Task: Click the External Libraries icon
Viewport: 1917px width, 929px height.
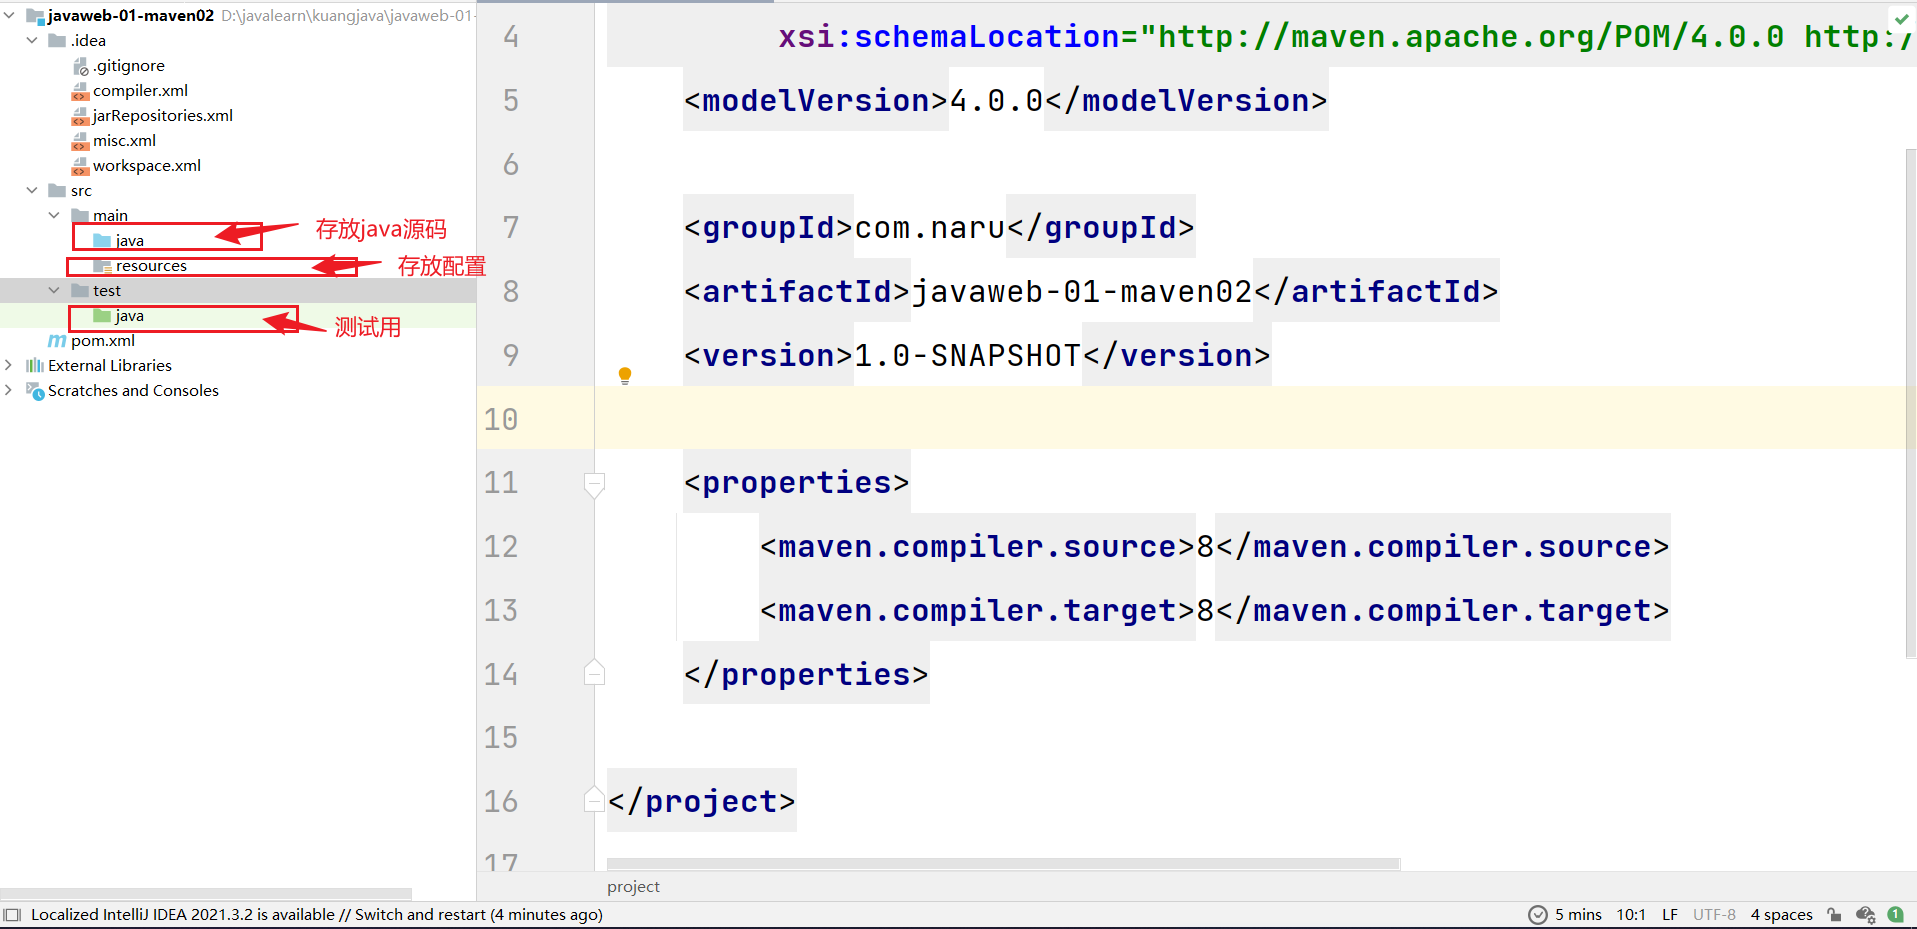Action: click(35, 366)
